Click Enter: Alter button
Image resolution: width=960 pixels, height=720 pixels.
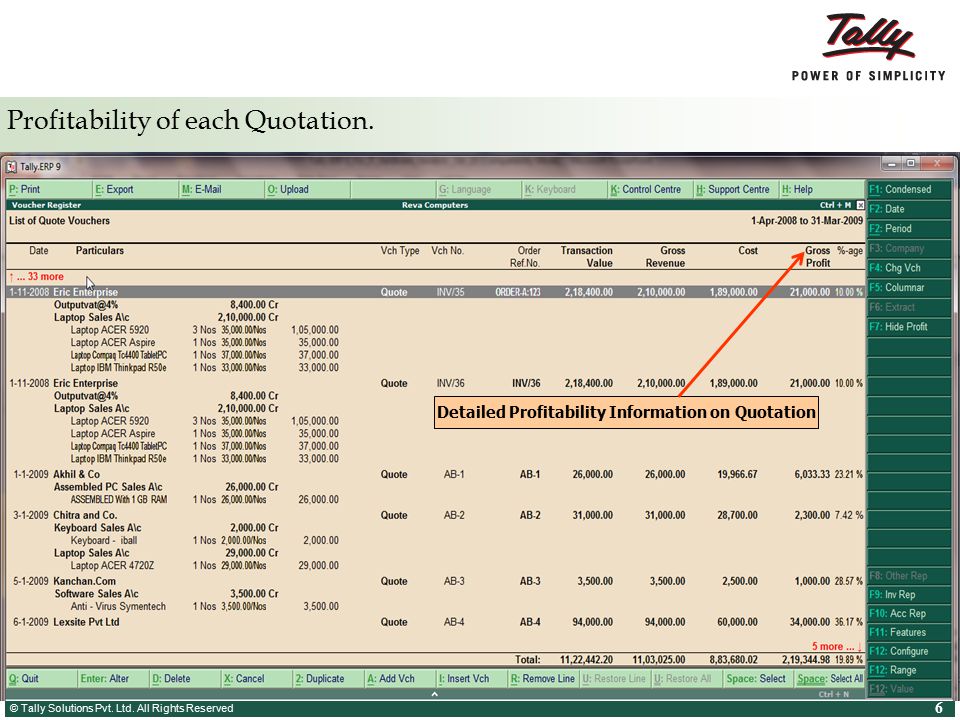click(113, 678)
